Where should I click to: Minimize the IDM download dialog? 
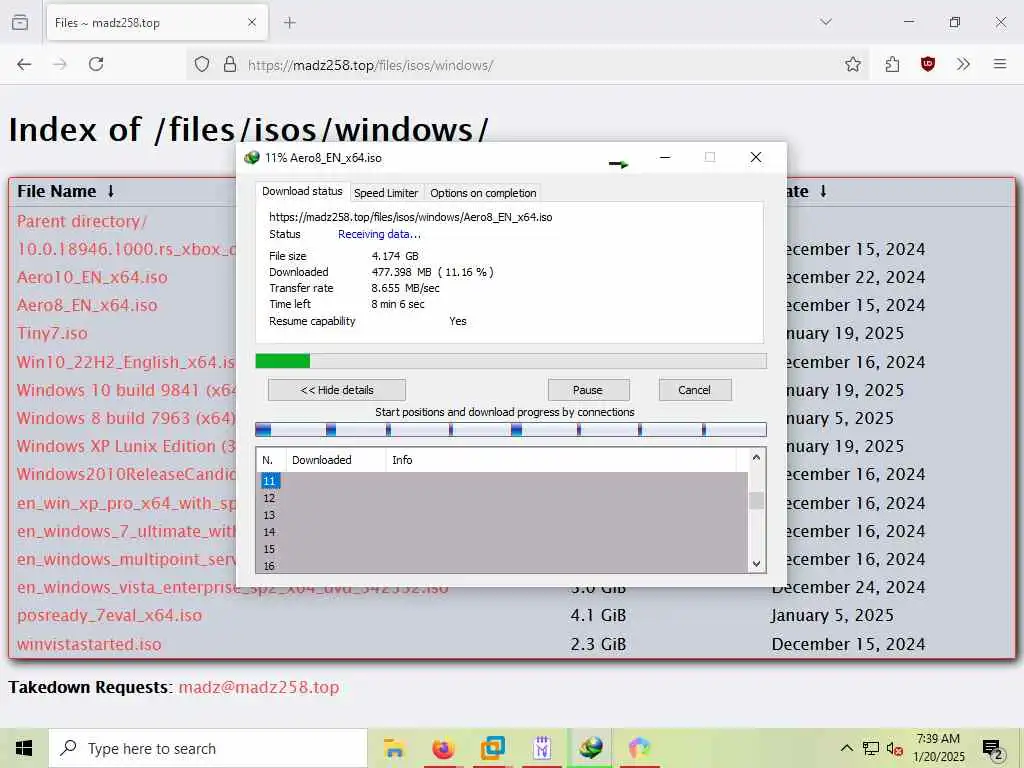tap(665, 157)
